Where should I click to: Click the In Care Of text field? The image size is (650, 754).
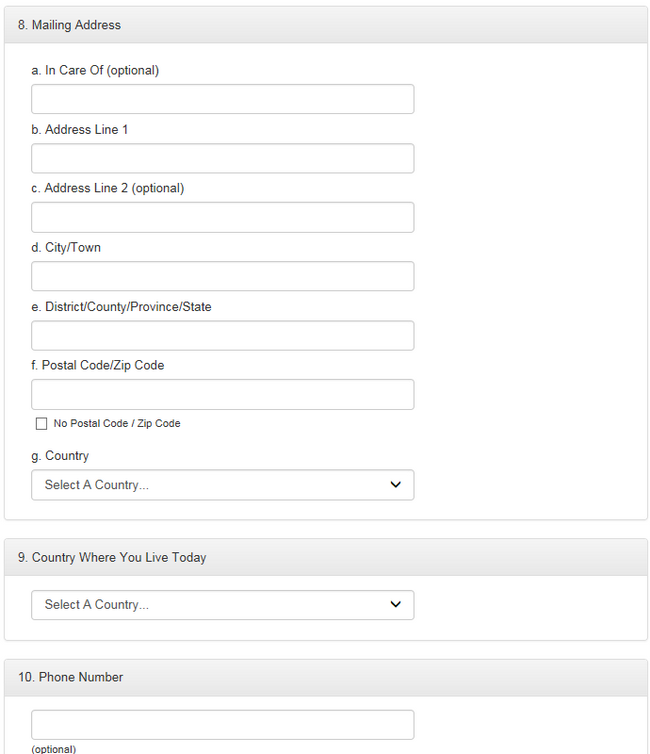[x=222, y=99]
